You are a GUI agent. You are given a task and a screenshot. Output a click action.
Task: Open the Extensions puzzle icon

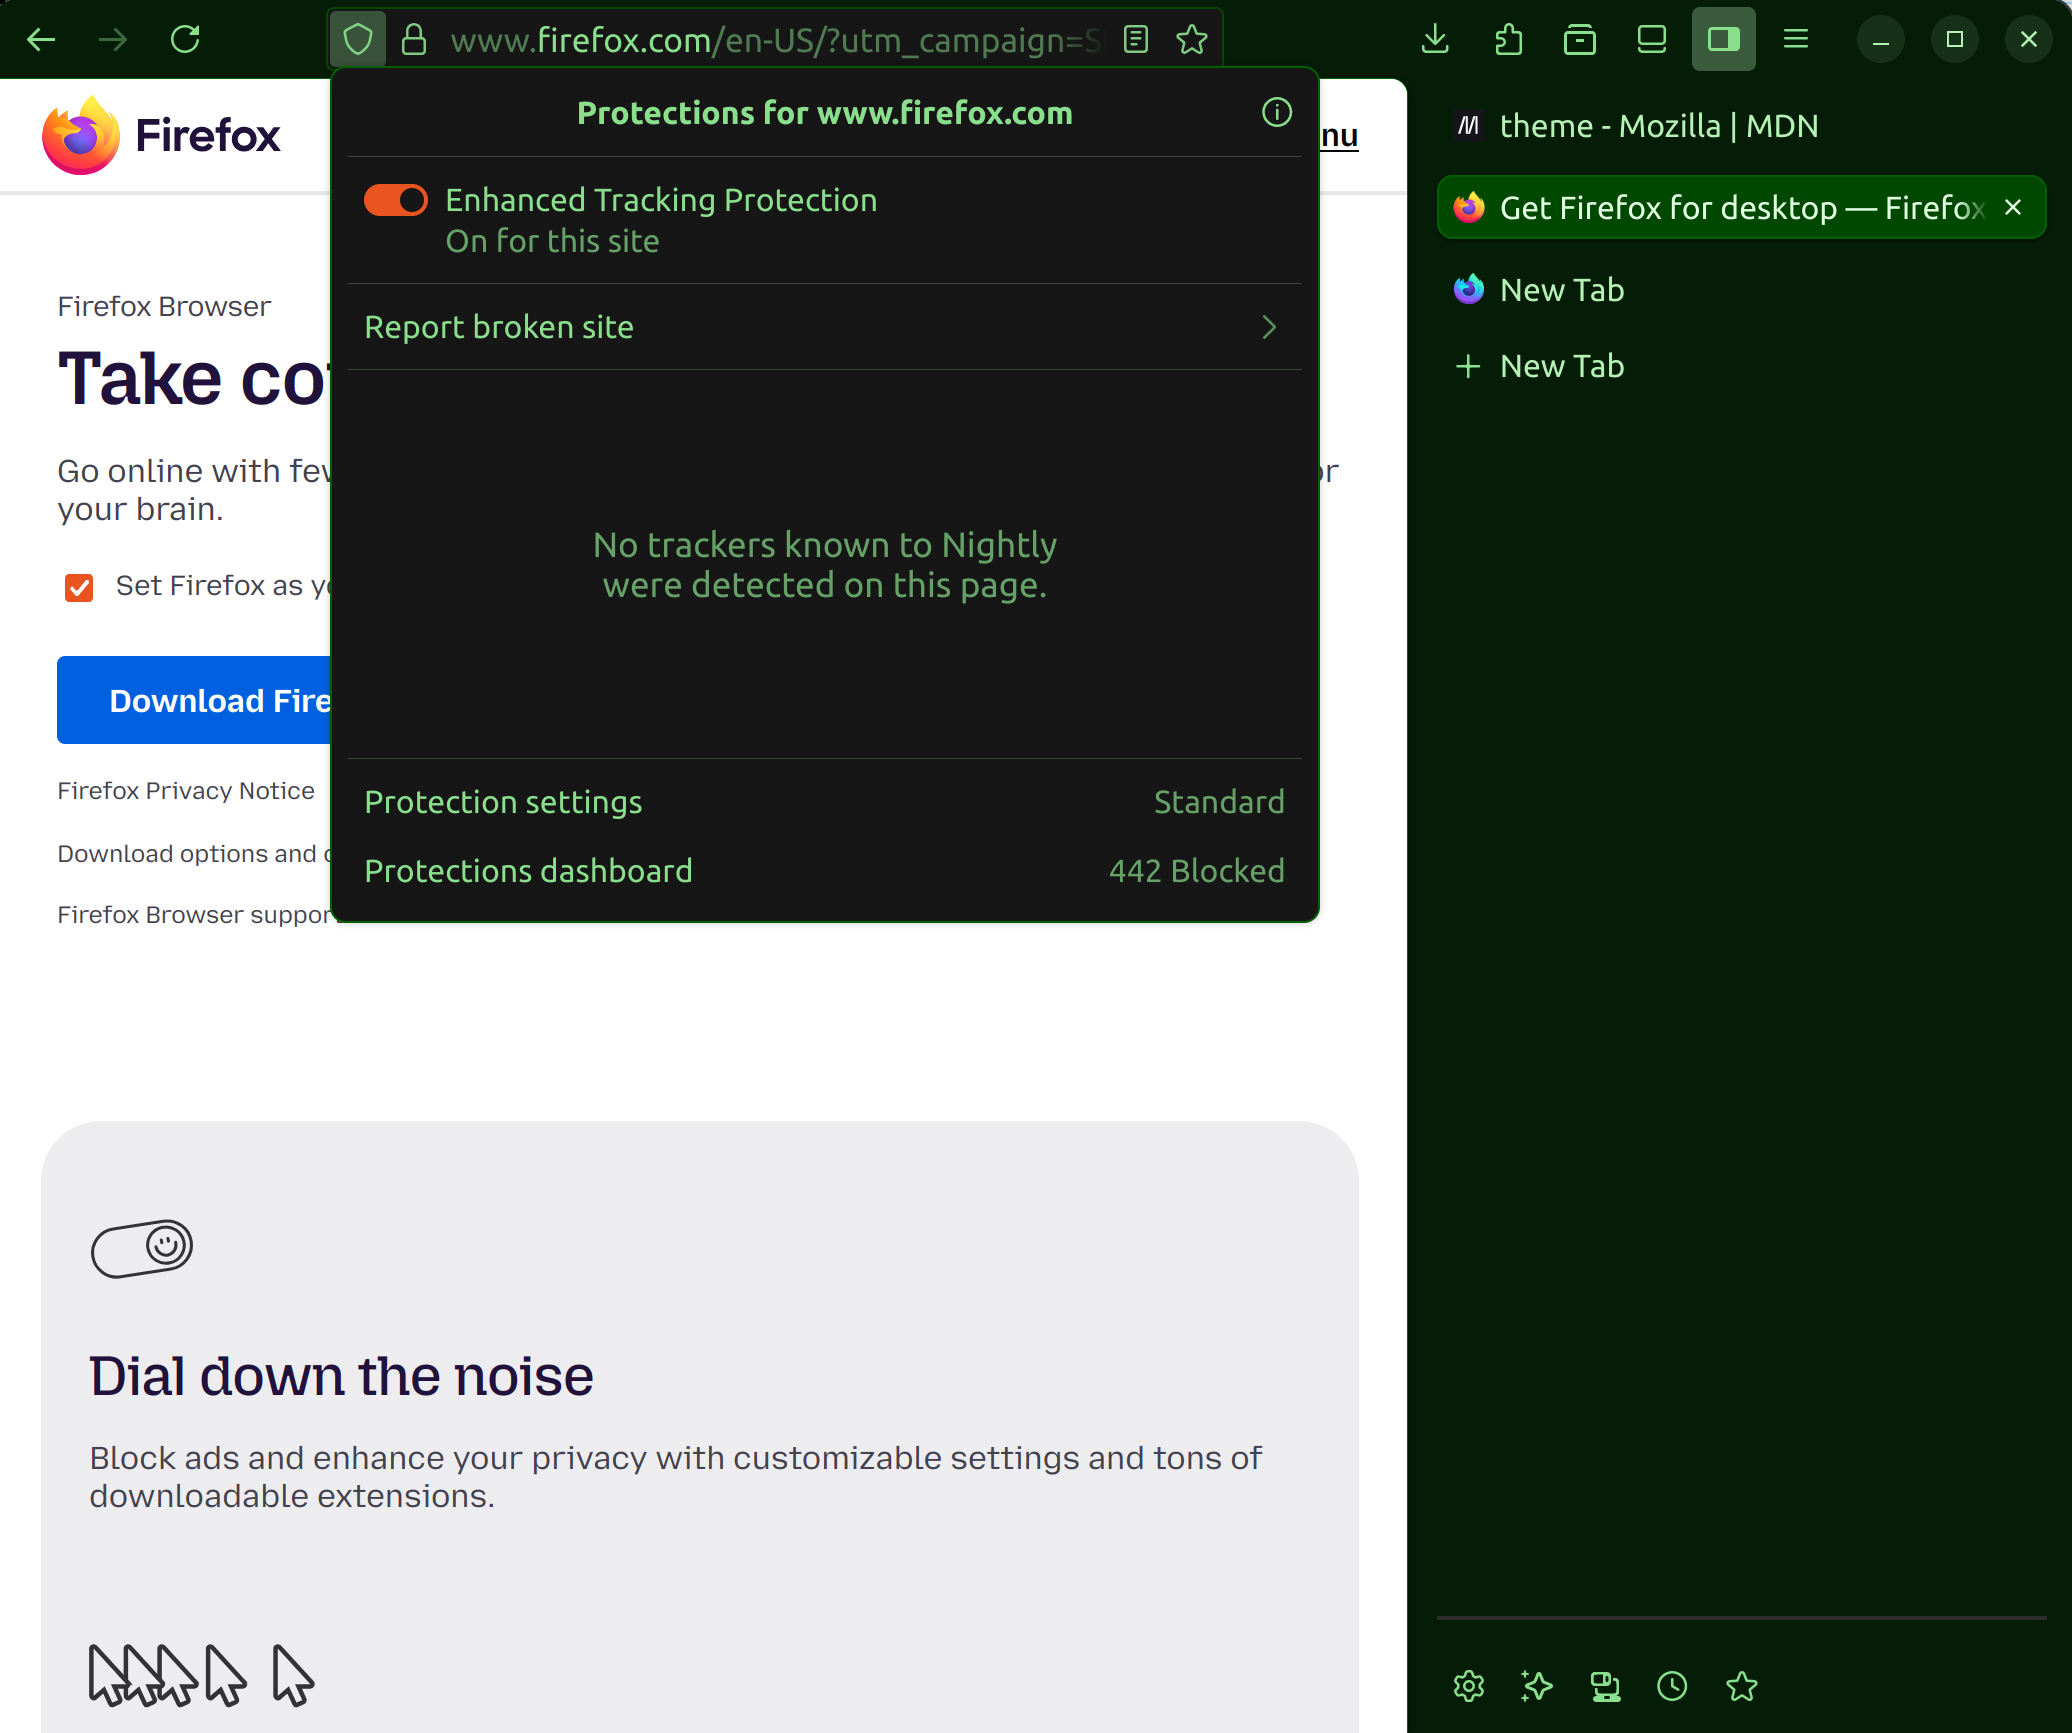1508,40
